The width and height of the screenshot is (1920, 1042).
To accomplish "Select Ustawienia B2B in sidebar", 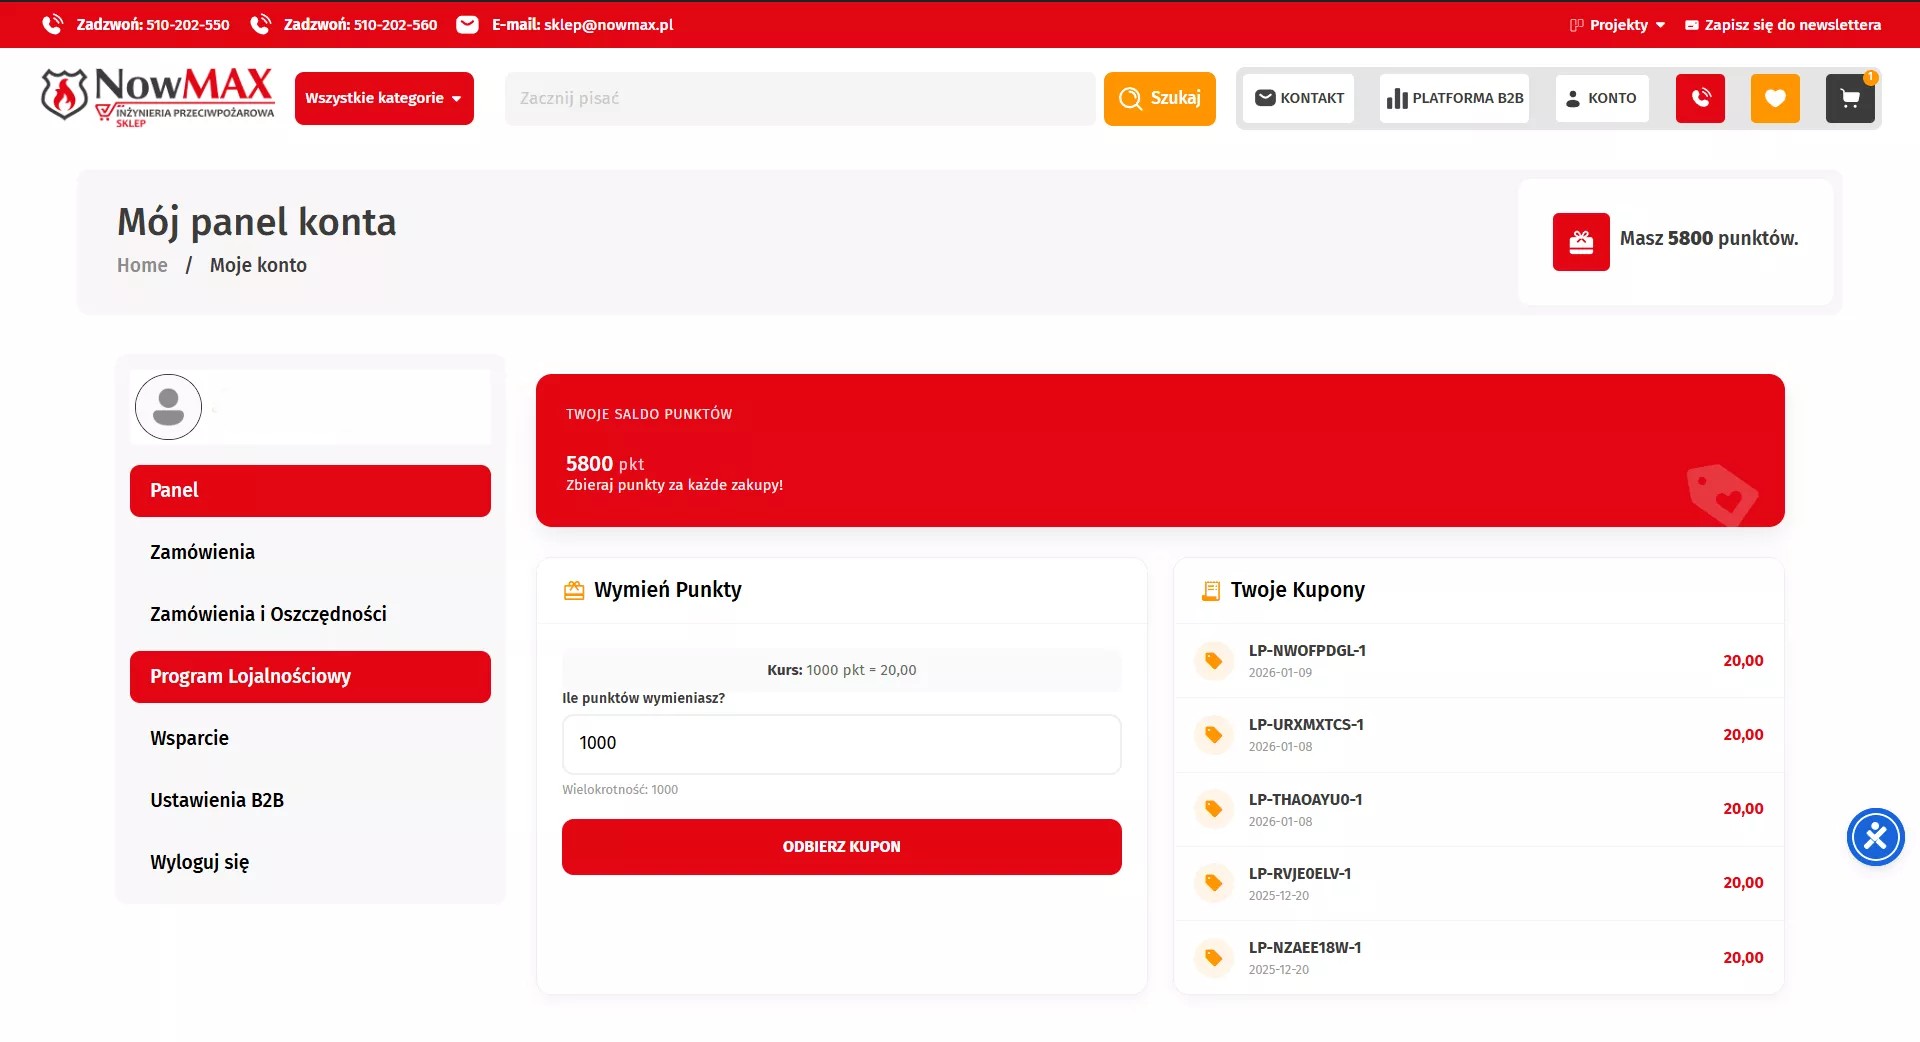I will [217, 800].
